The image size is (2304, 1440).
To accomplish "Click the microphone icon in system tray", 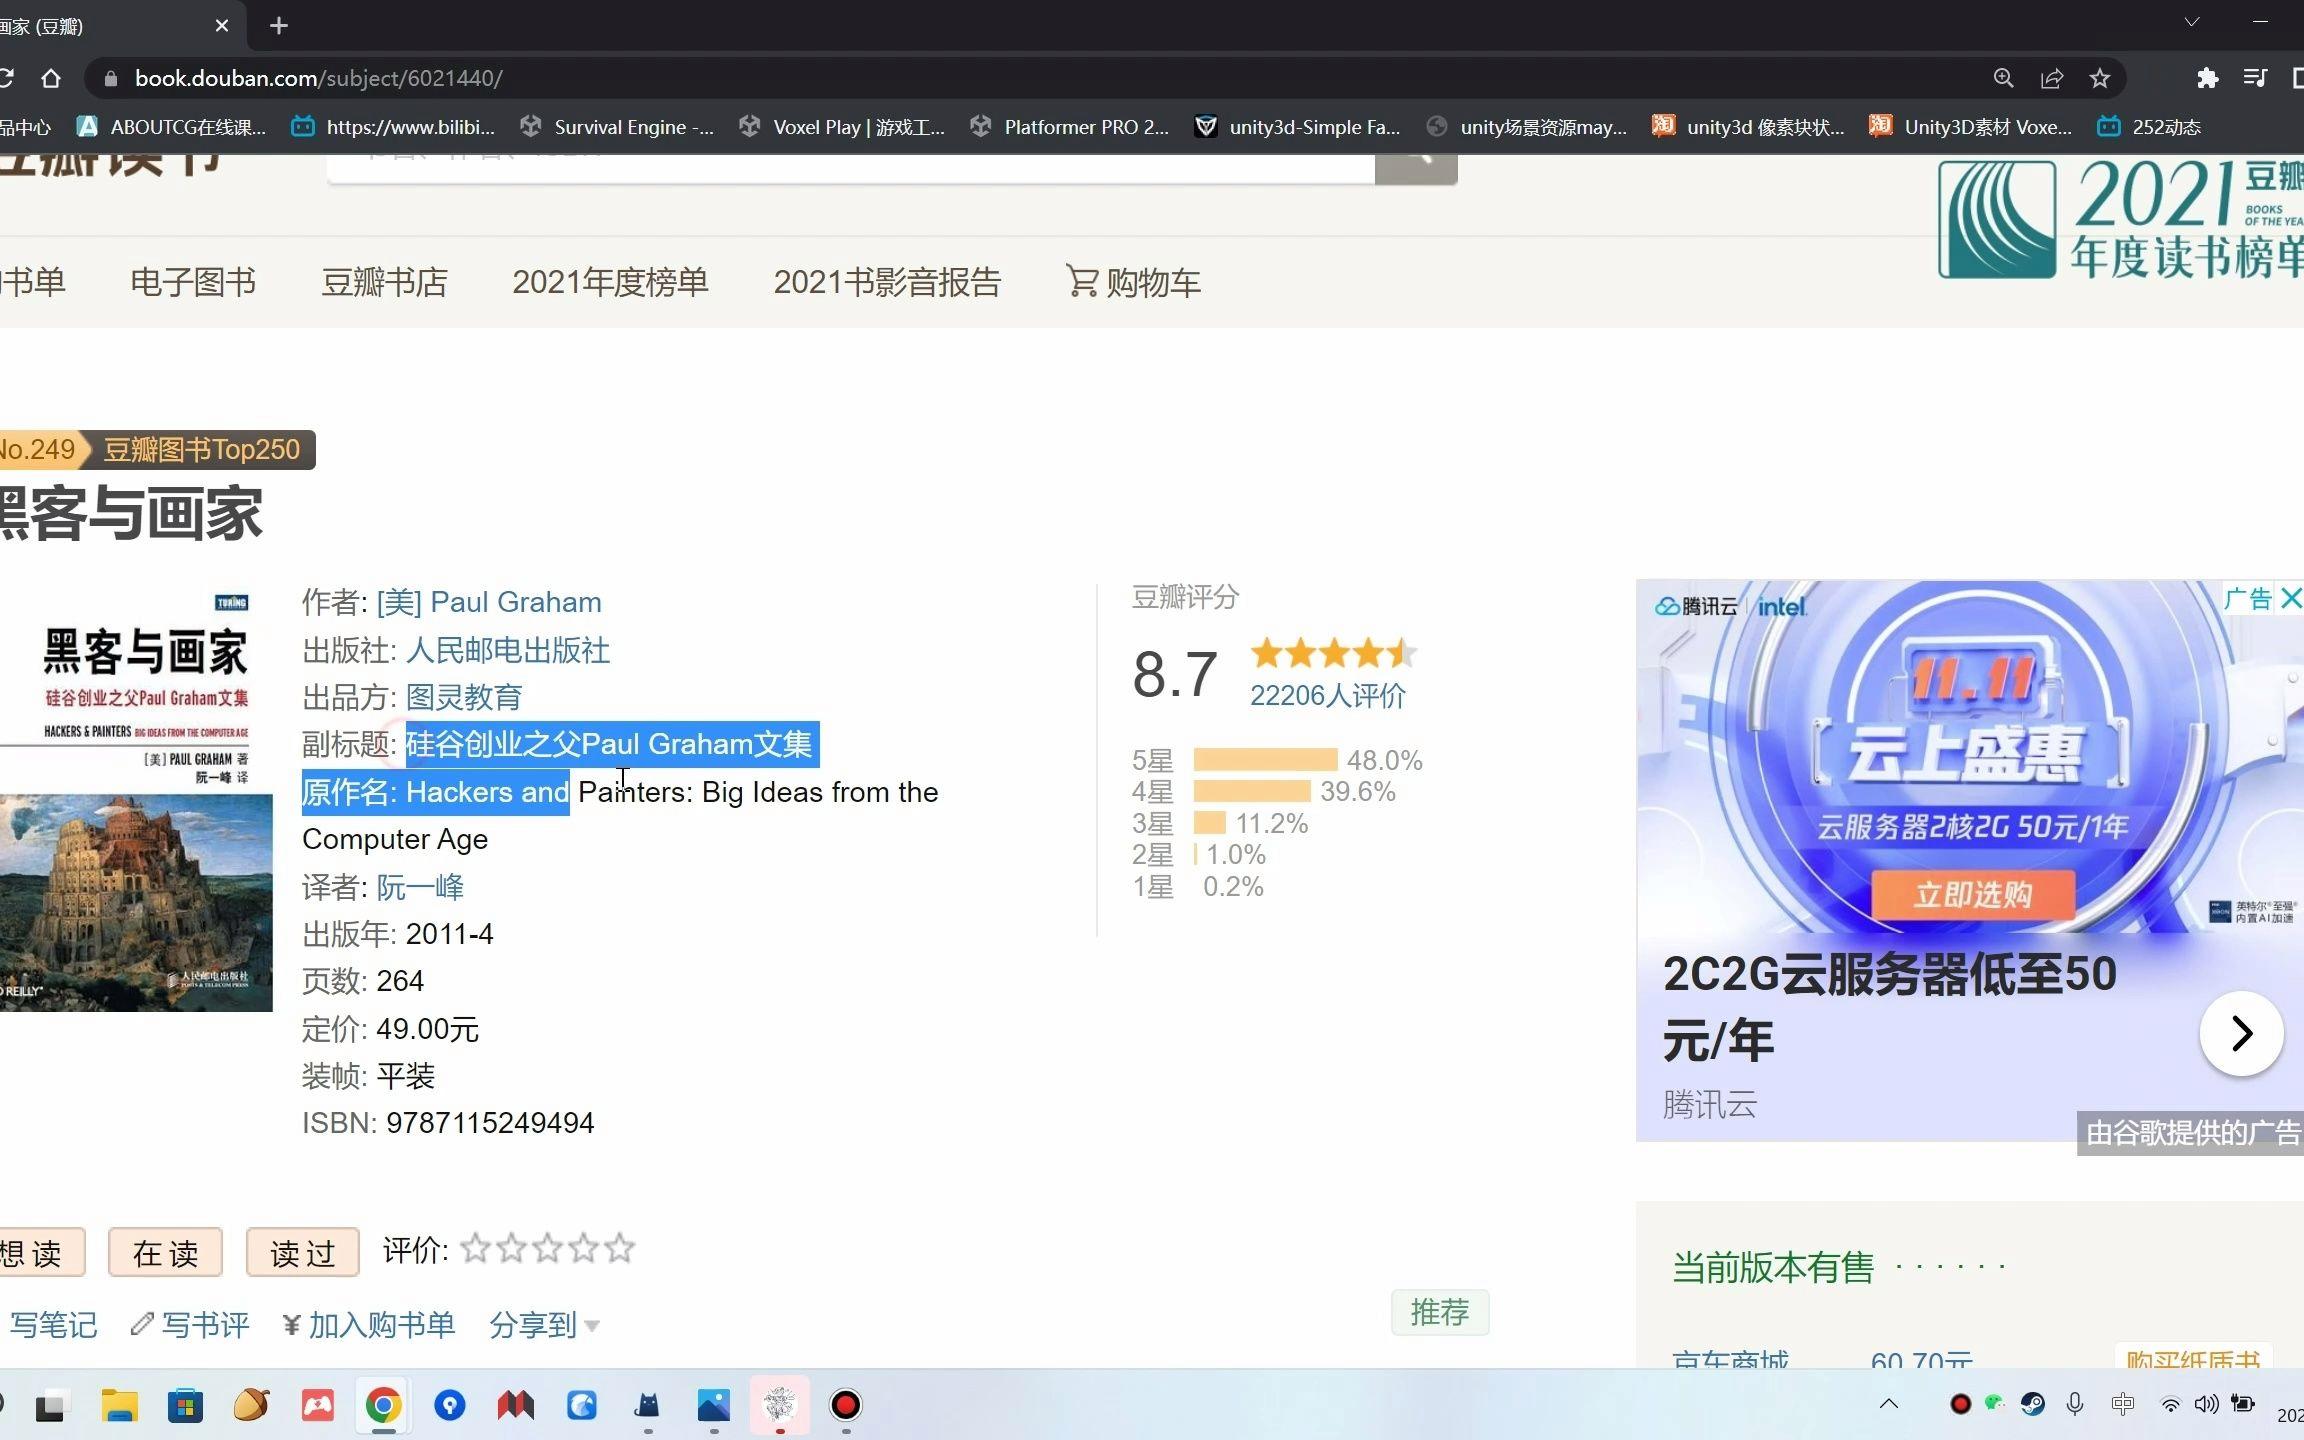I will click(x=2075, y=1404).
